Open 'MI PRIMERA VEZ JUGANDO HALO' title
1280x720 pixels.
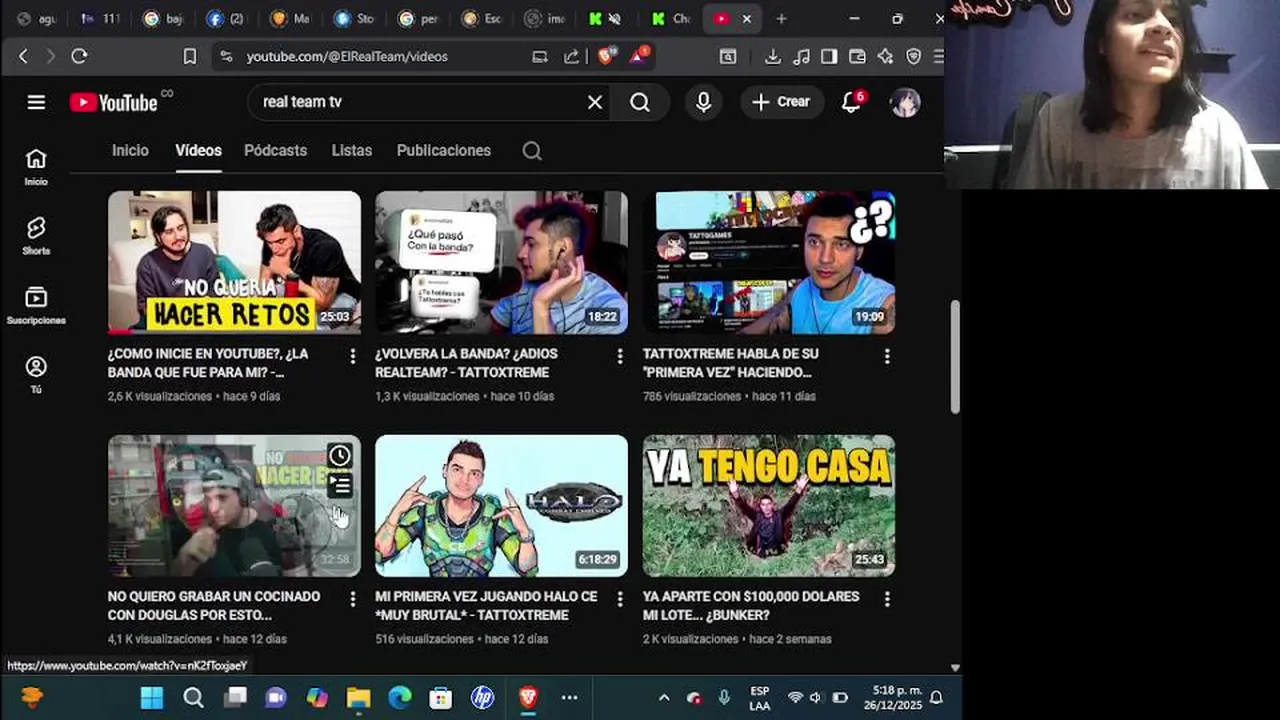coord(486,605)
